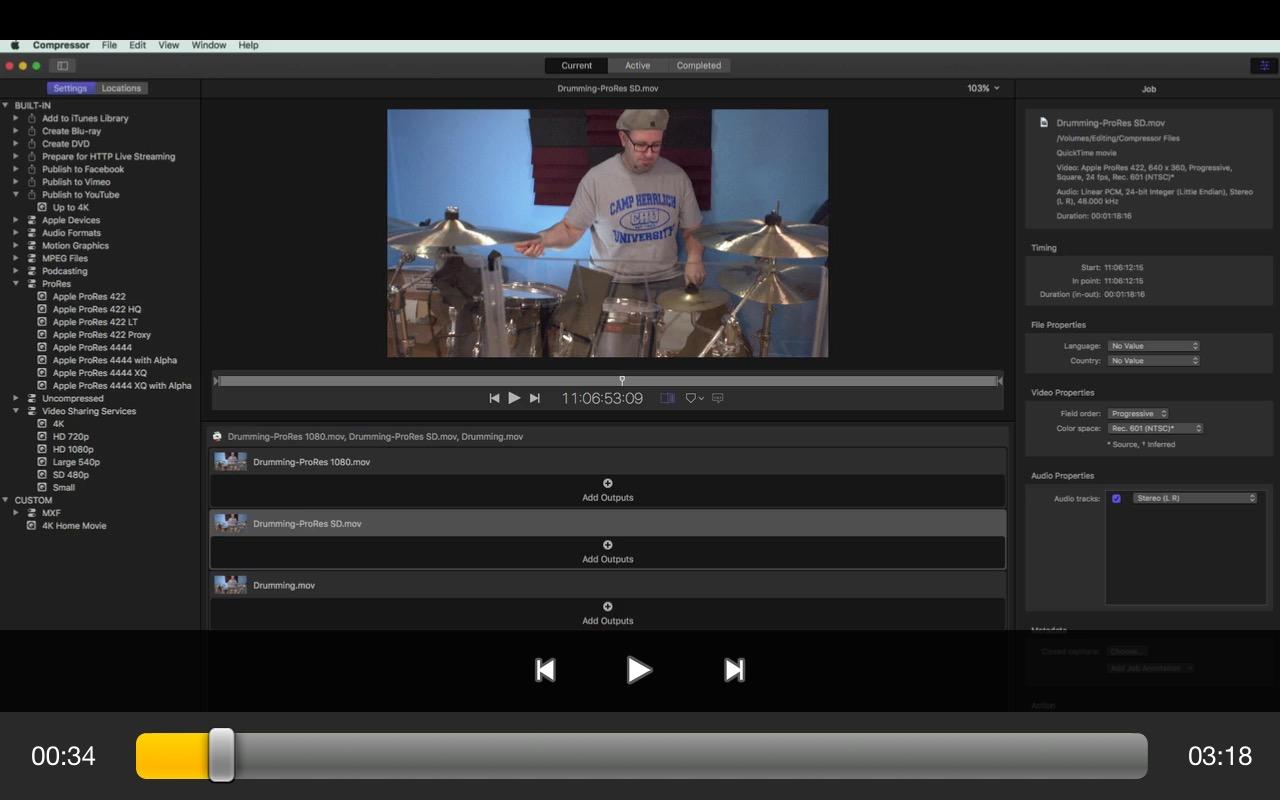
Task: Click the HD 1080p setting icon
Action: coord(42,449)
